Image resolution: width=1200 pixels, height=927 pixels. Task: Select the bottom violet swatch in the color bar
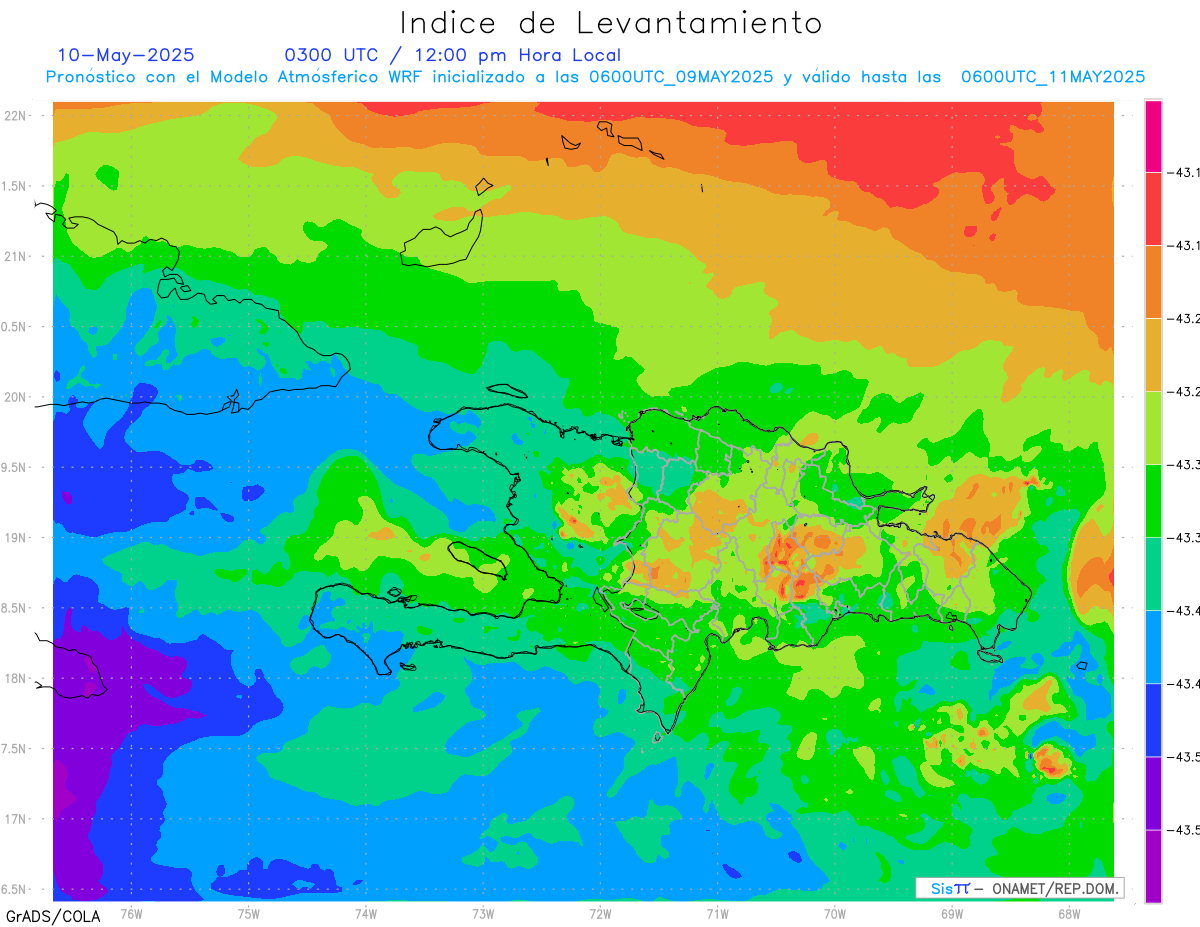pos(1153,866)
